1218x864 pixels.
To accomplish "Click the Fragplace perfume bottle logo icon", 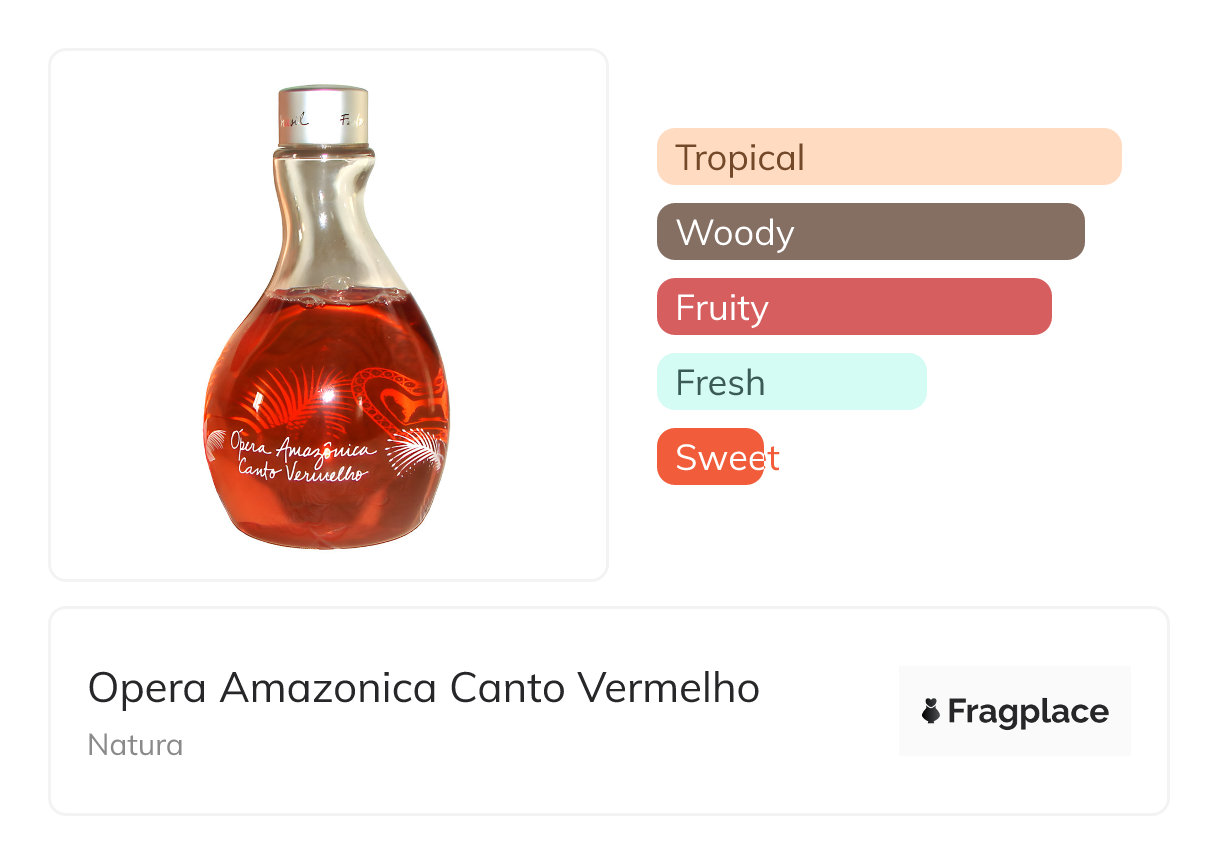I will click(931, 711).
